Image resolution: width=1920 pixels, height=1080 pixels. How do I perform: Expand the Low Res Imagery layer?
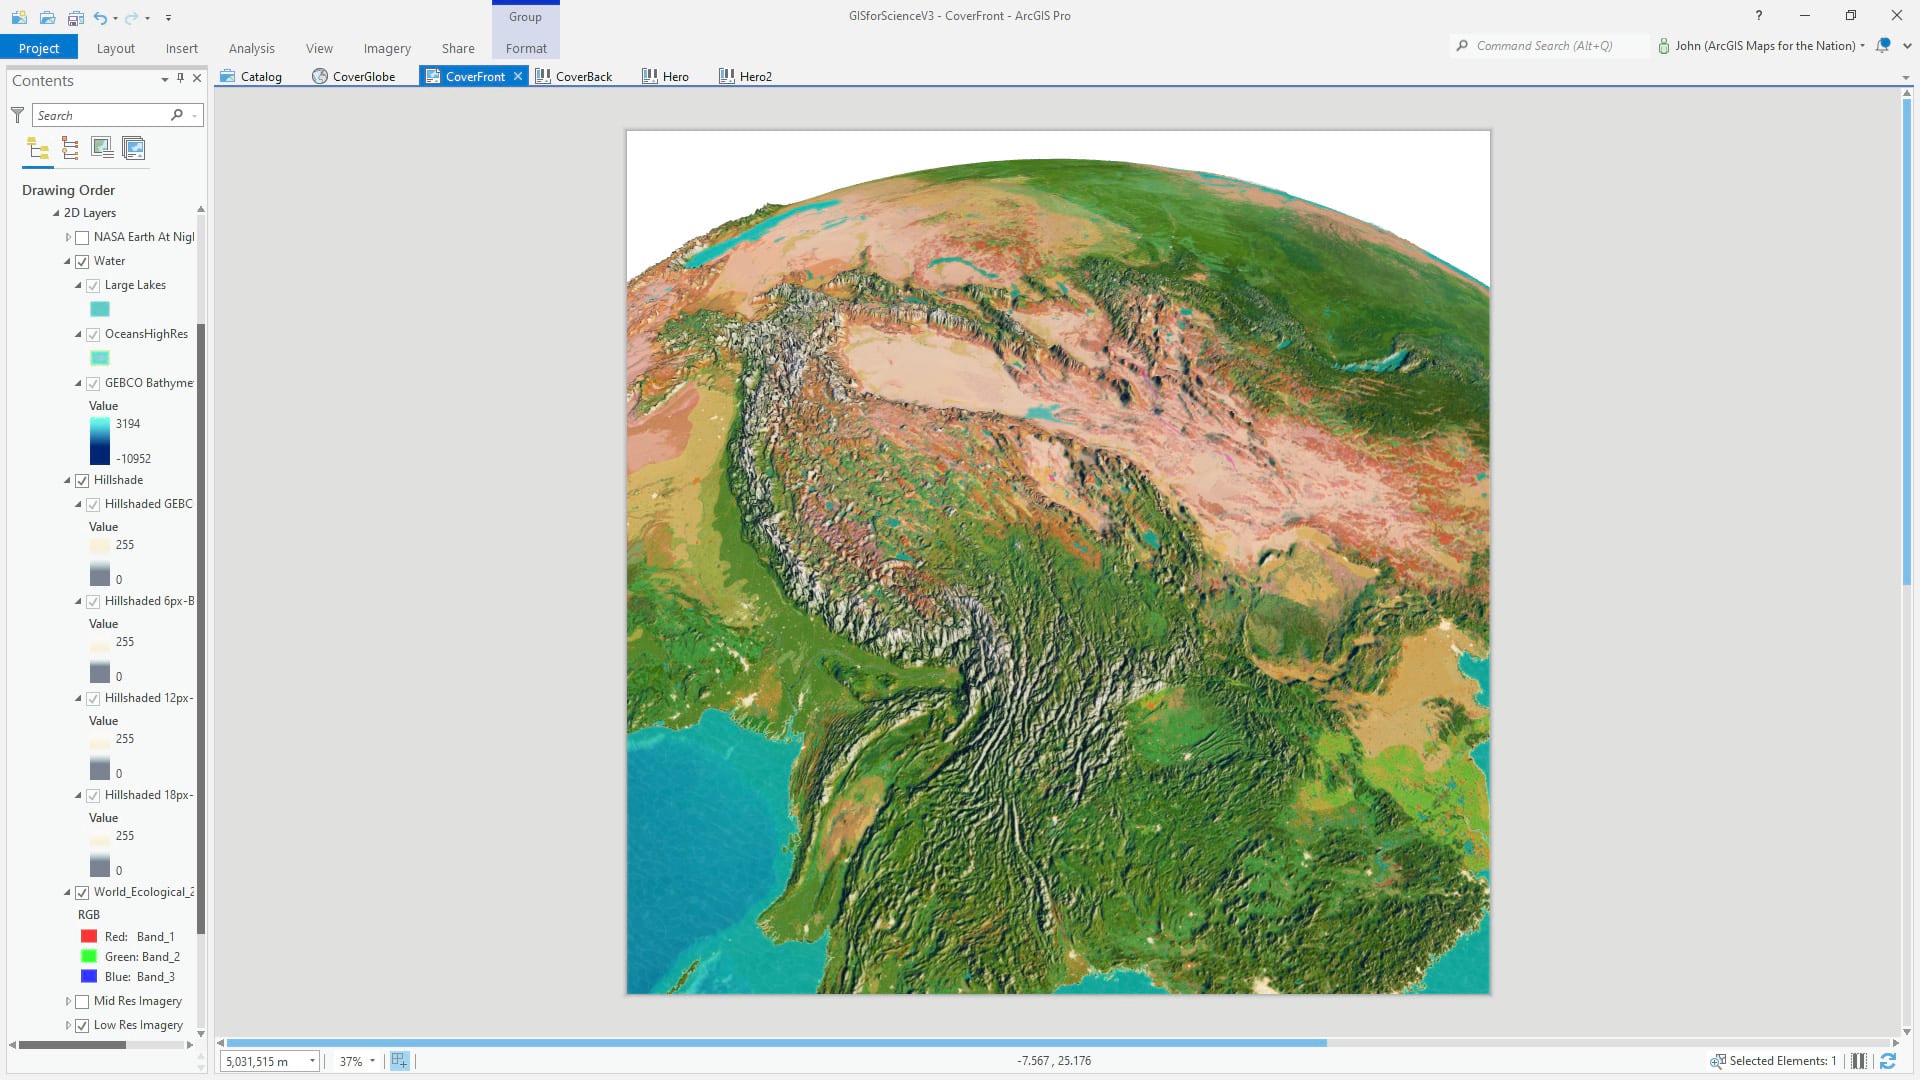68,1026
